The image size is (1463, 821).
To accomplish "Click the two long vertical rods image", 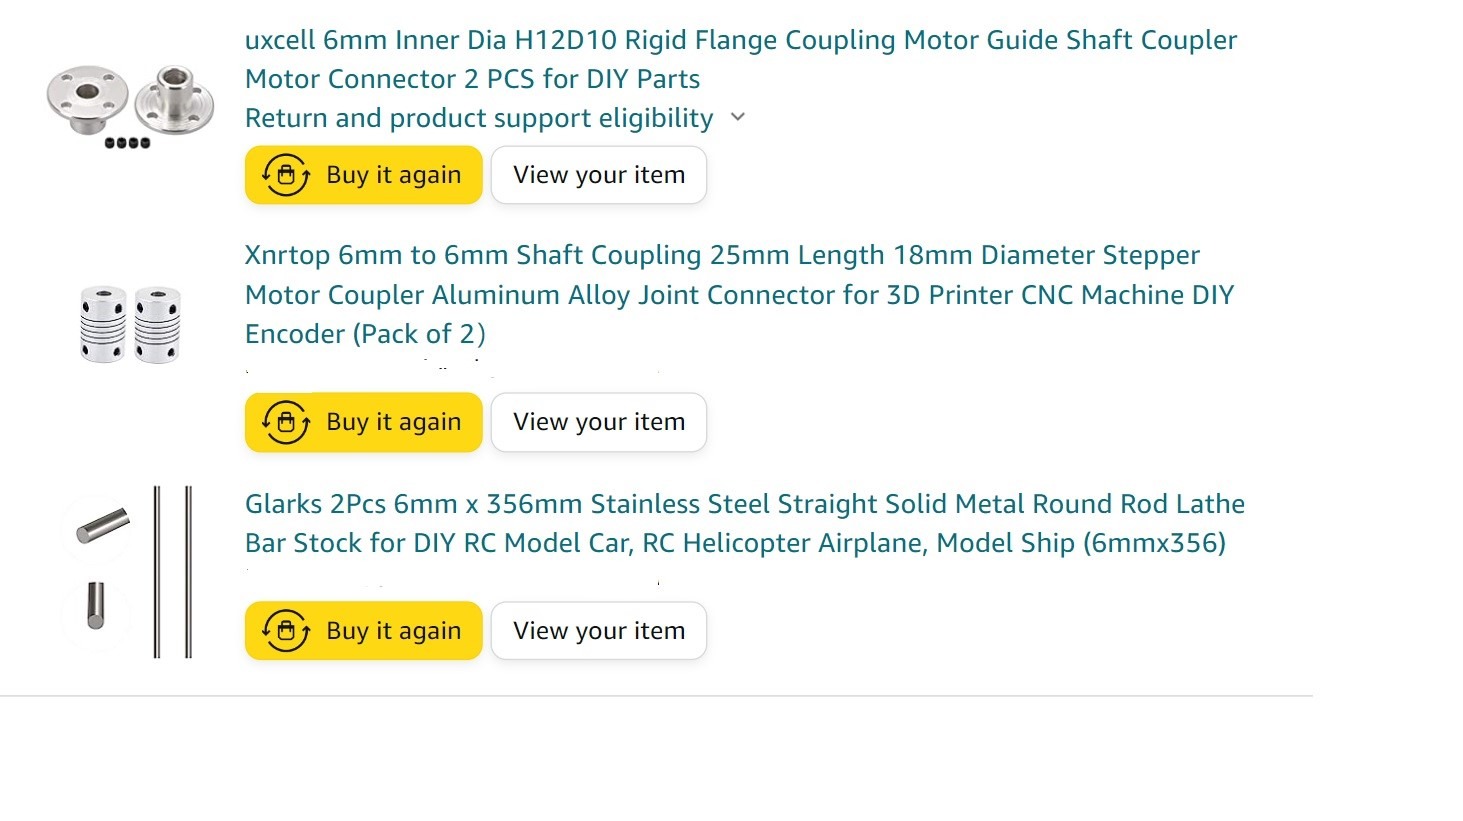I will point(172,572).
